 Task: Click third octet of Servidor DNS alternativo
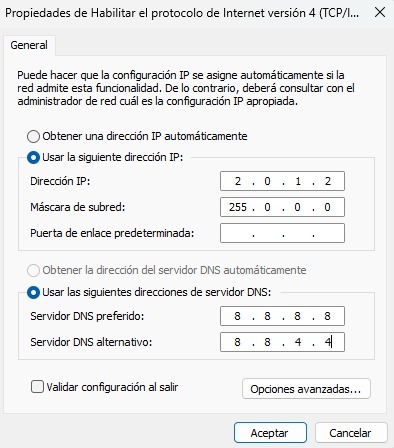[298, 342]
